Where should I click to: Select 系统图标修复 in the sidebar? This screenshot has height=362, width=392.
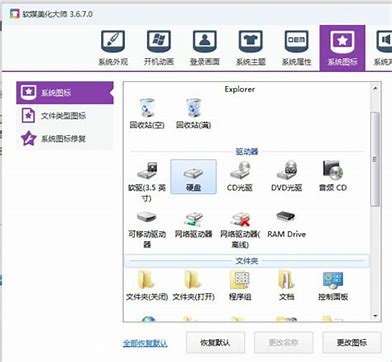tap(65, 139)
